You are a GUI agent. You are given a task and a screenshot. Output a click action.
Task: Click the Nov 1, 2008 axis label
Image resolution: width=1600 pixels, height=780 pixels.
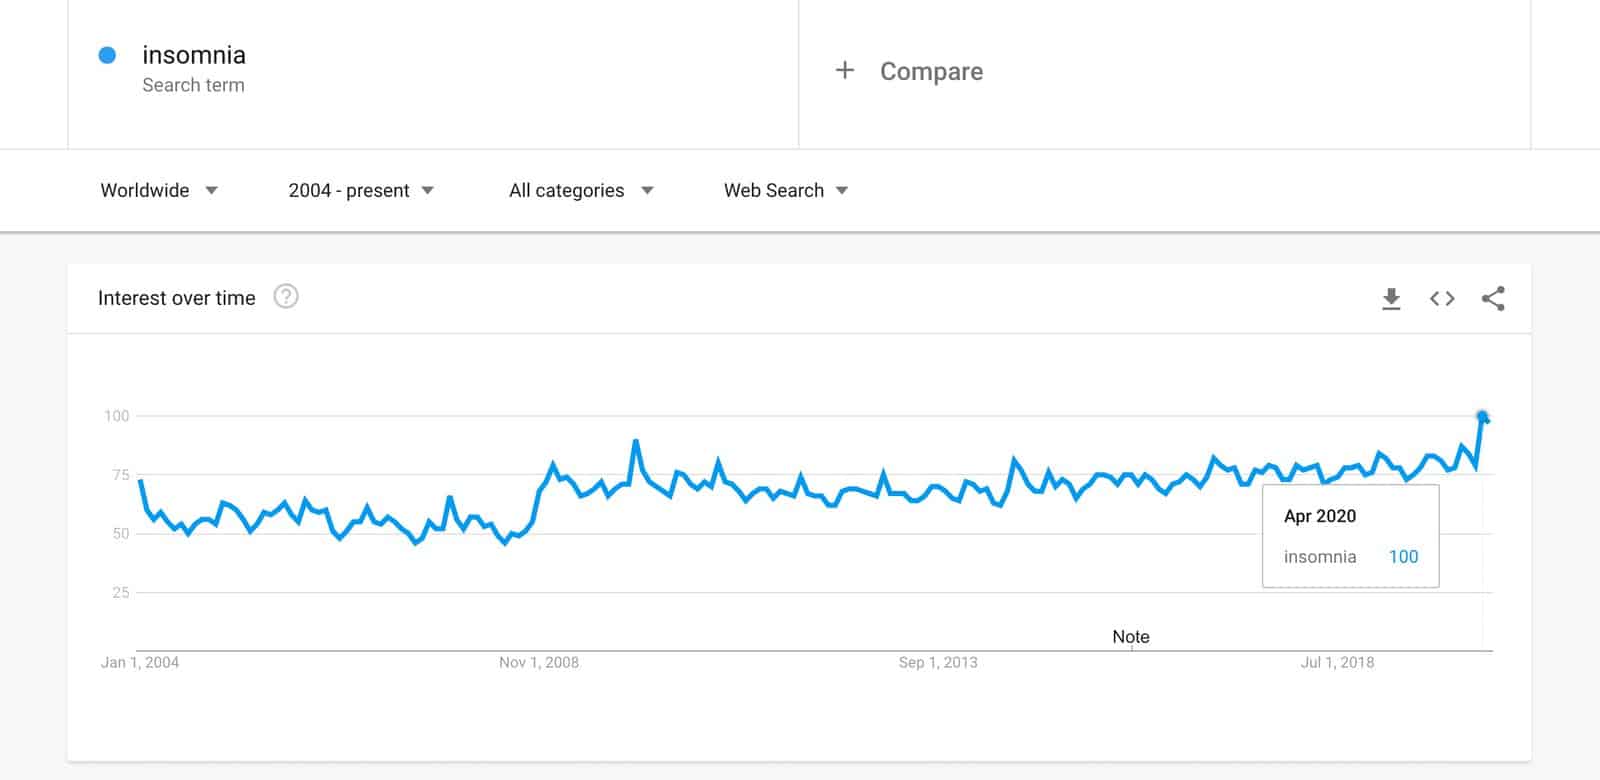(x=539, y=662)
